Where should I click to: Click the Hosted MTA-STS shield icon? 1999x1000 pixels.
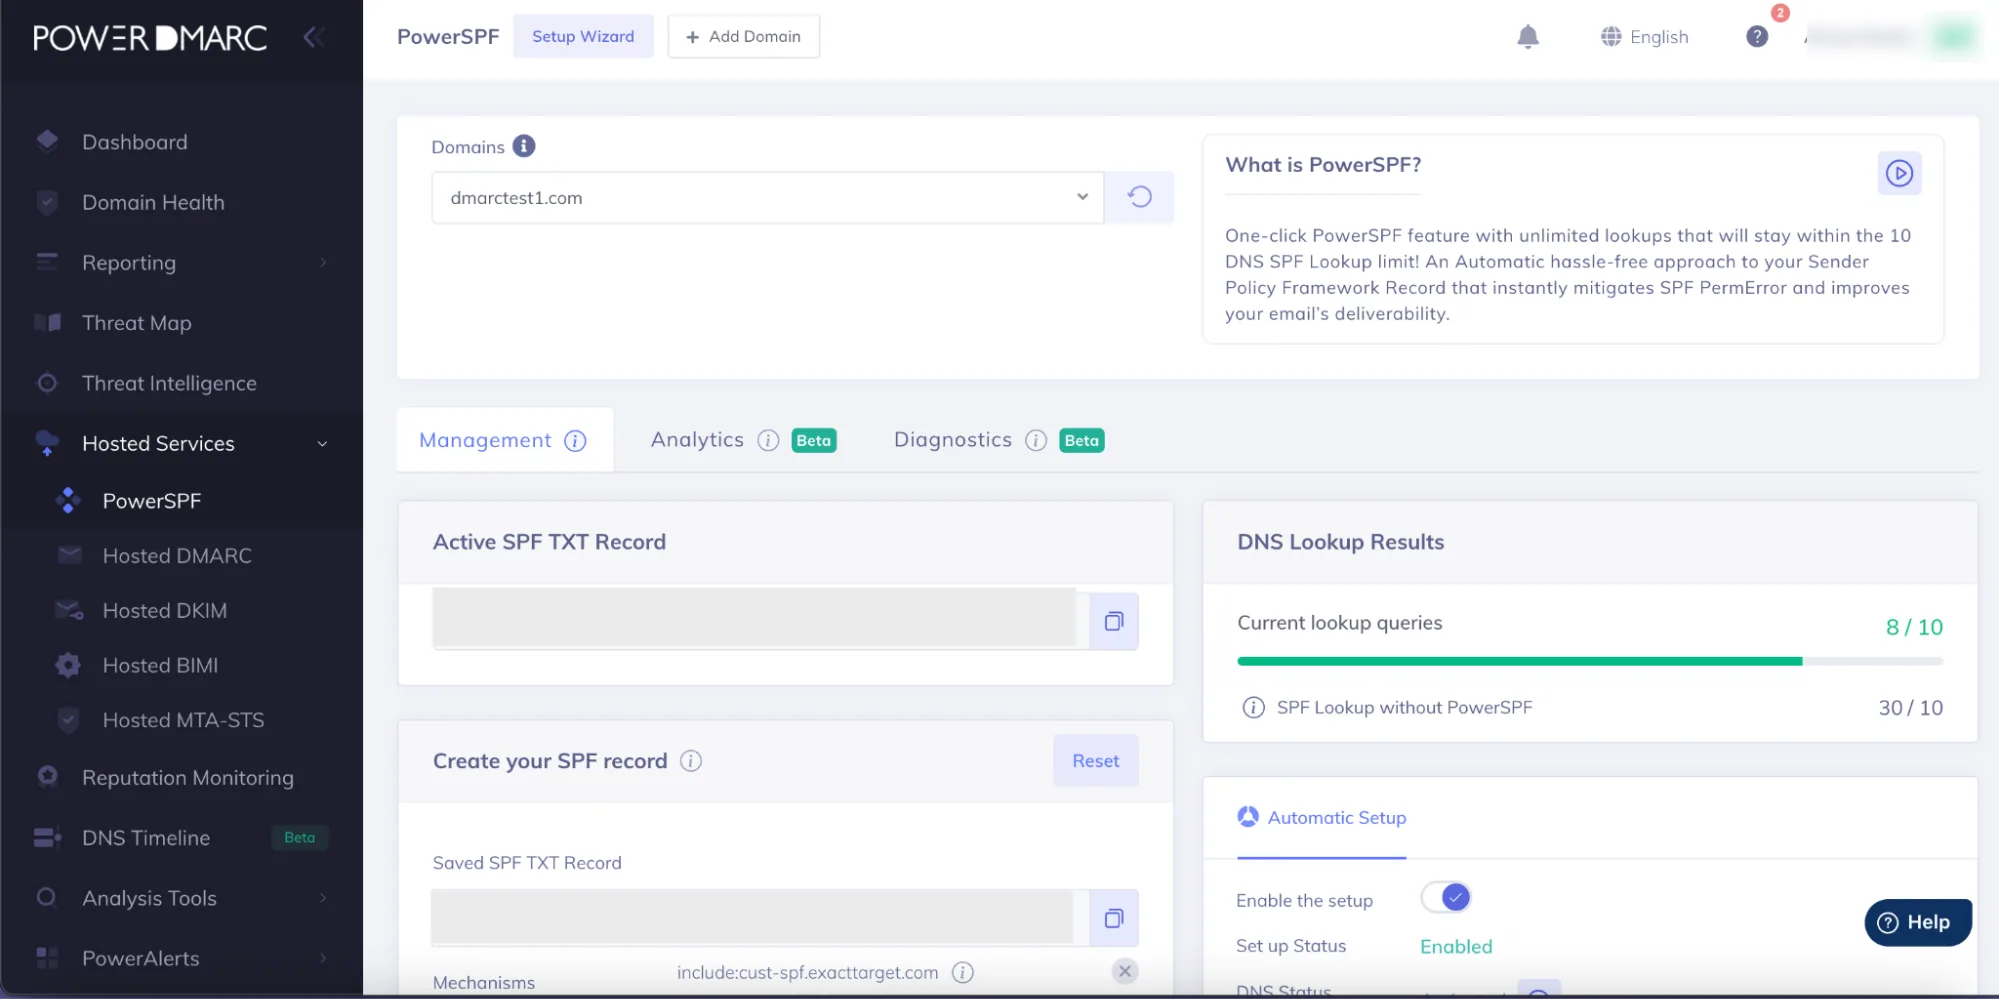(x=68, y=720)
